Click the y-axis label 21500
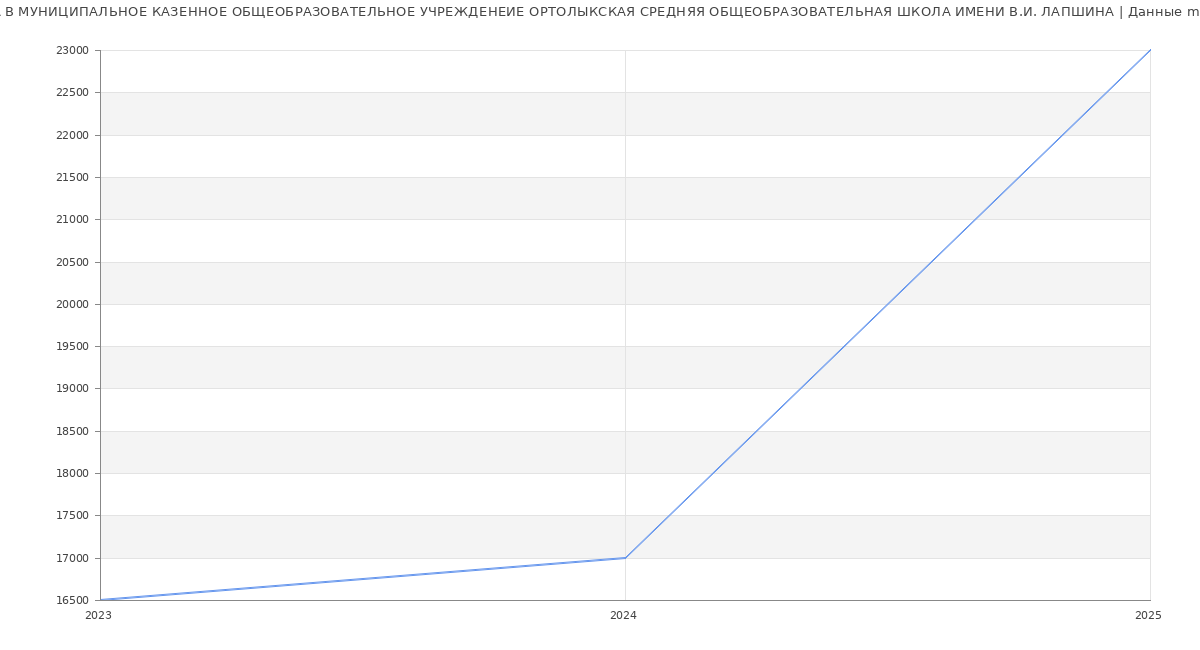The width and height of the screenshot is (1200, 650). tap(72, 177)
